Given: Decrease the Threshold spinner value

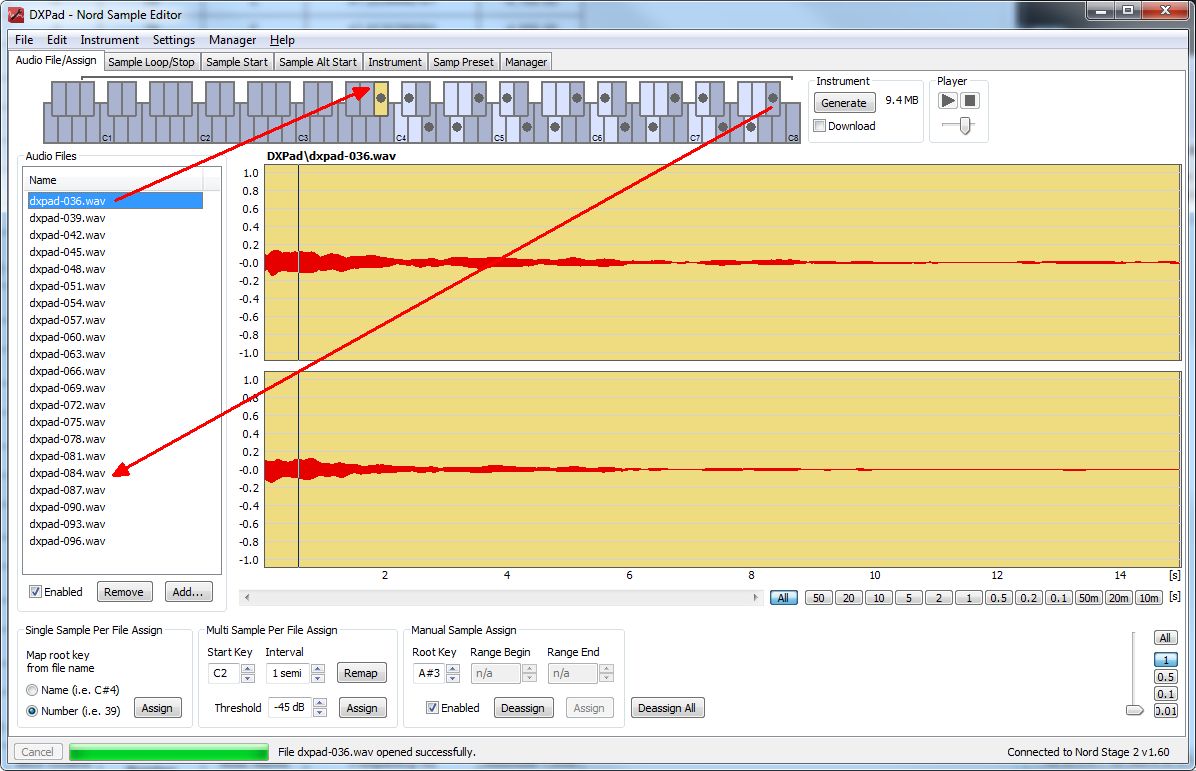Looking at the screenshot, I should 320,712.
